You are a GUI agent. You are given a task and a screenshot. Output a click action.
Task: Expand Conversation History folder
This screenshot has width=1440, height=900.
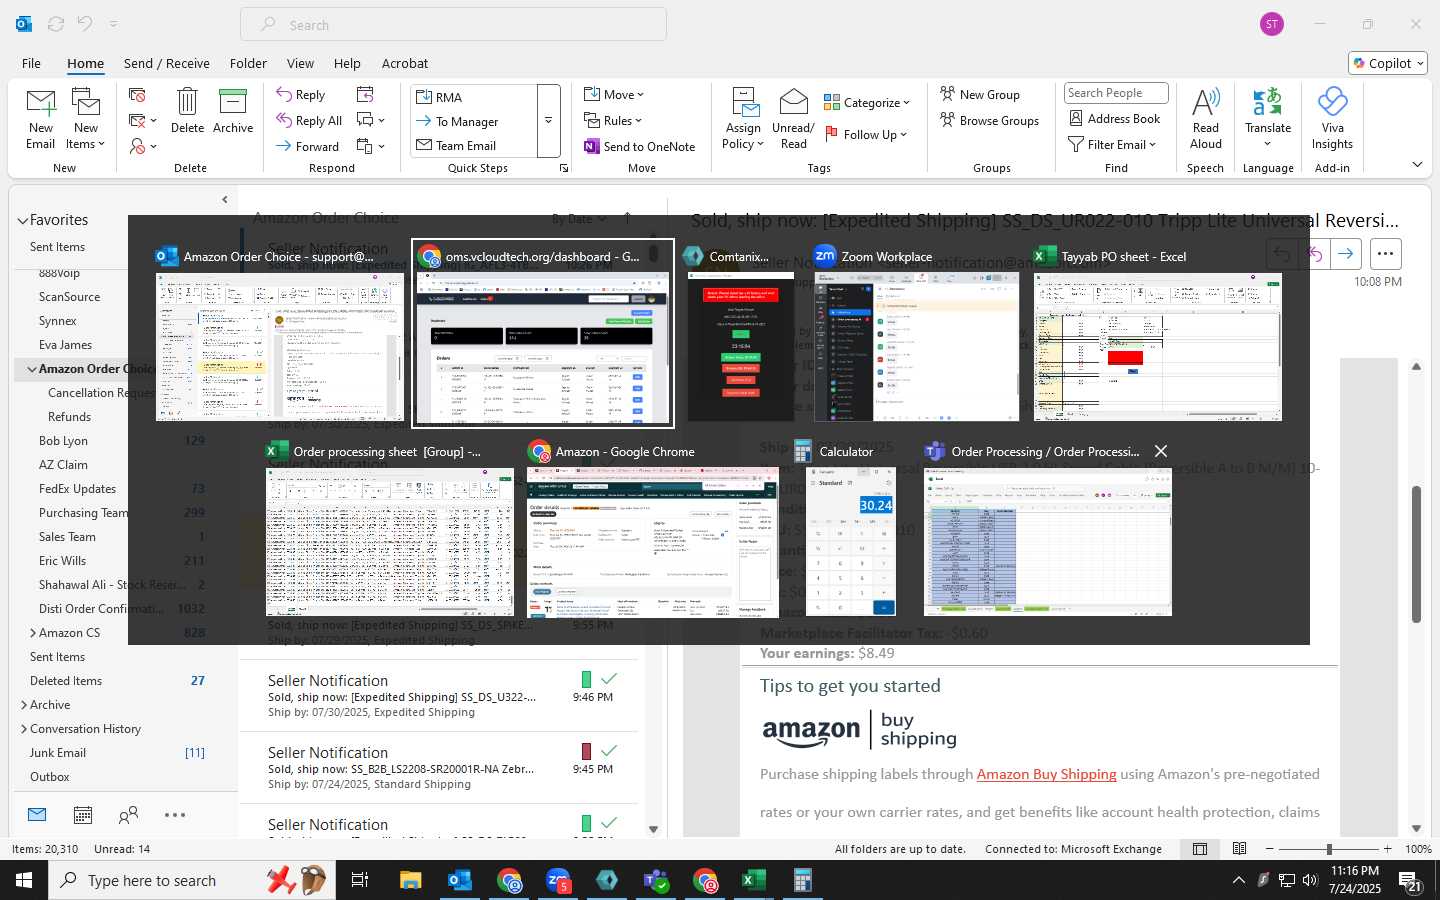point(23,729)
